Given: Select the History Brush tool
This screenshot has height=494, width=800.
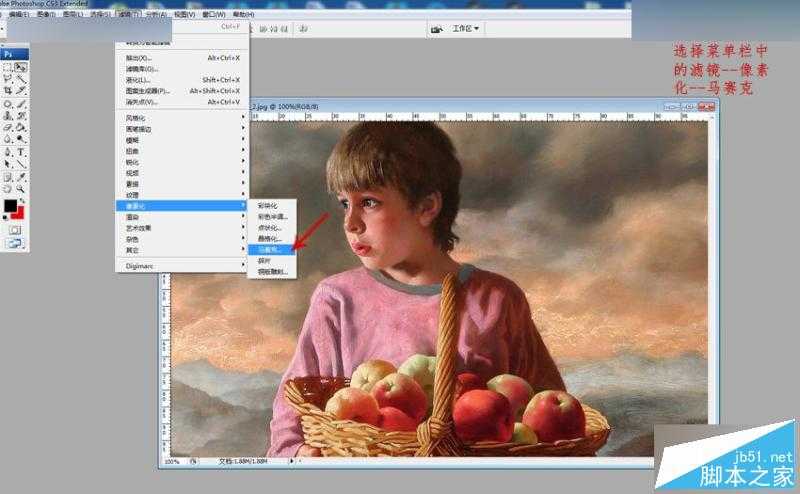Looking at the screenshot, I should click(x=20, y=116).
